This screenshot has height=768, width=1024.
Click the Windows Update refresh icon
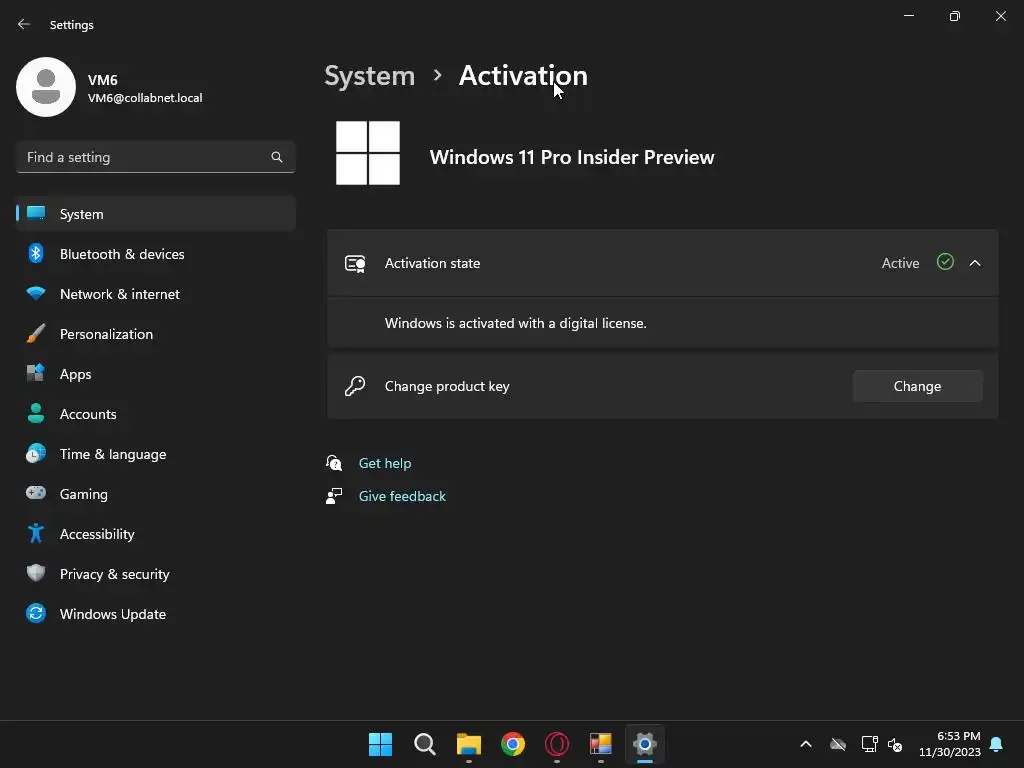pyautogui.click(x=36, y=613)
